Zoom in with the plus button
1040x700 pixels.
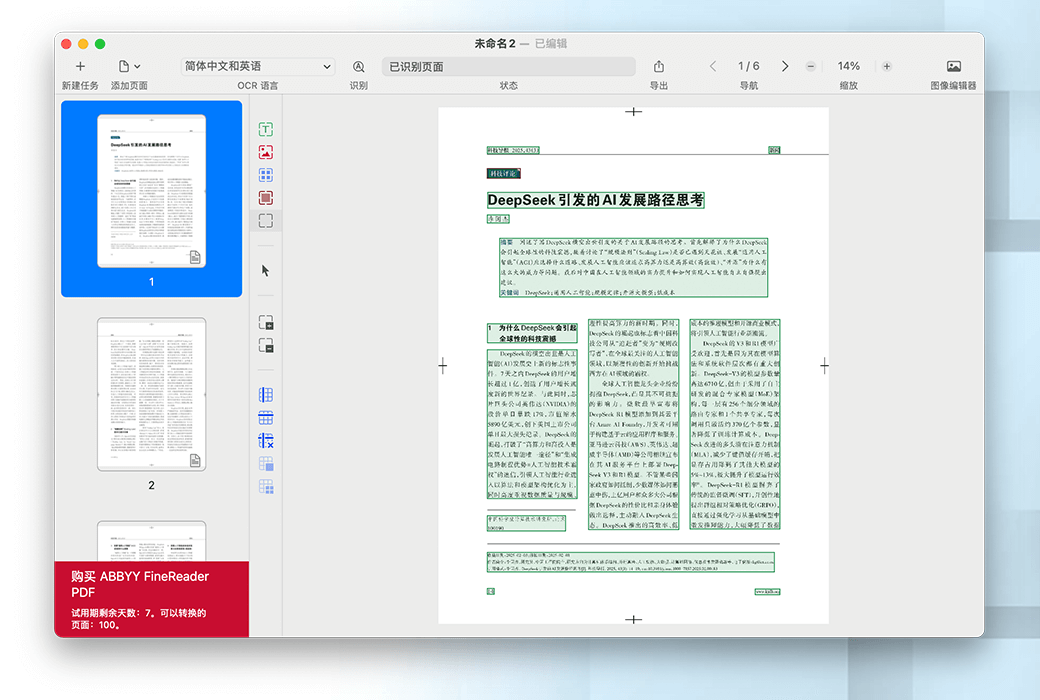coord(887,67)
